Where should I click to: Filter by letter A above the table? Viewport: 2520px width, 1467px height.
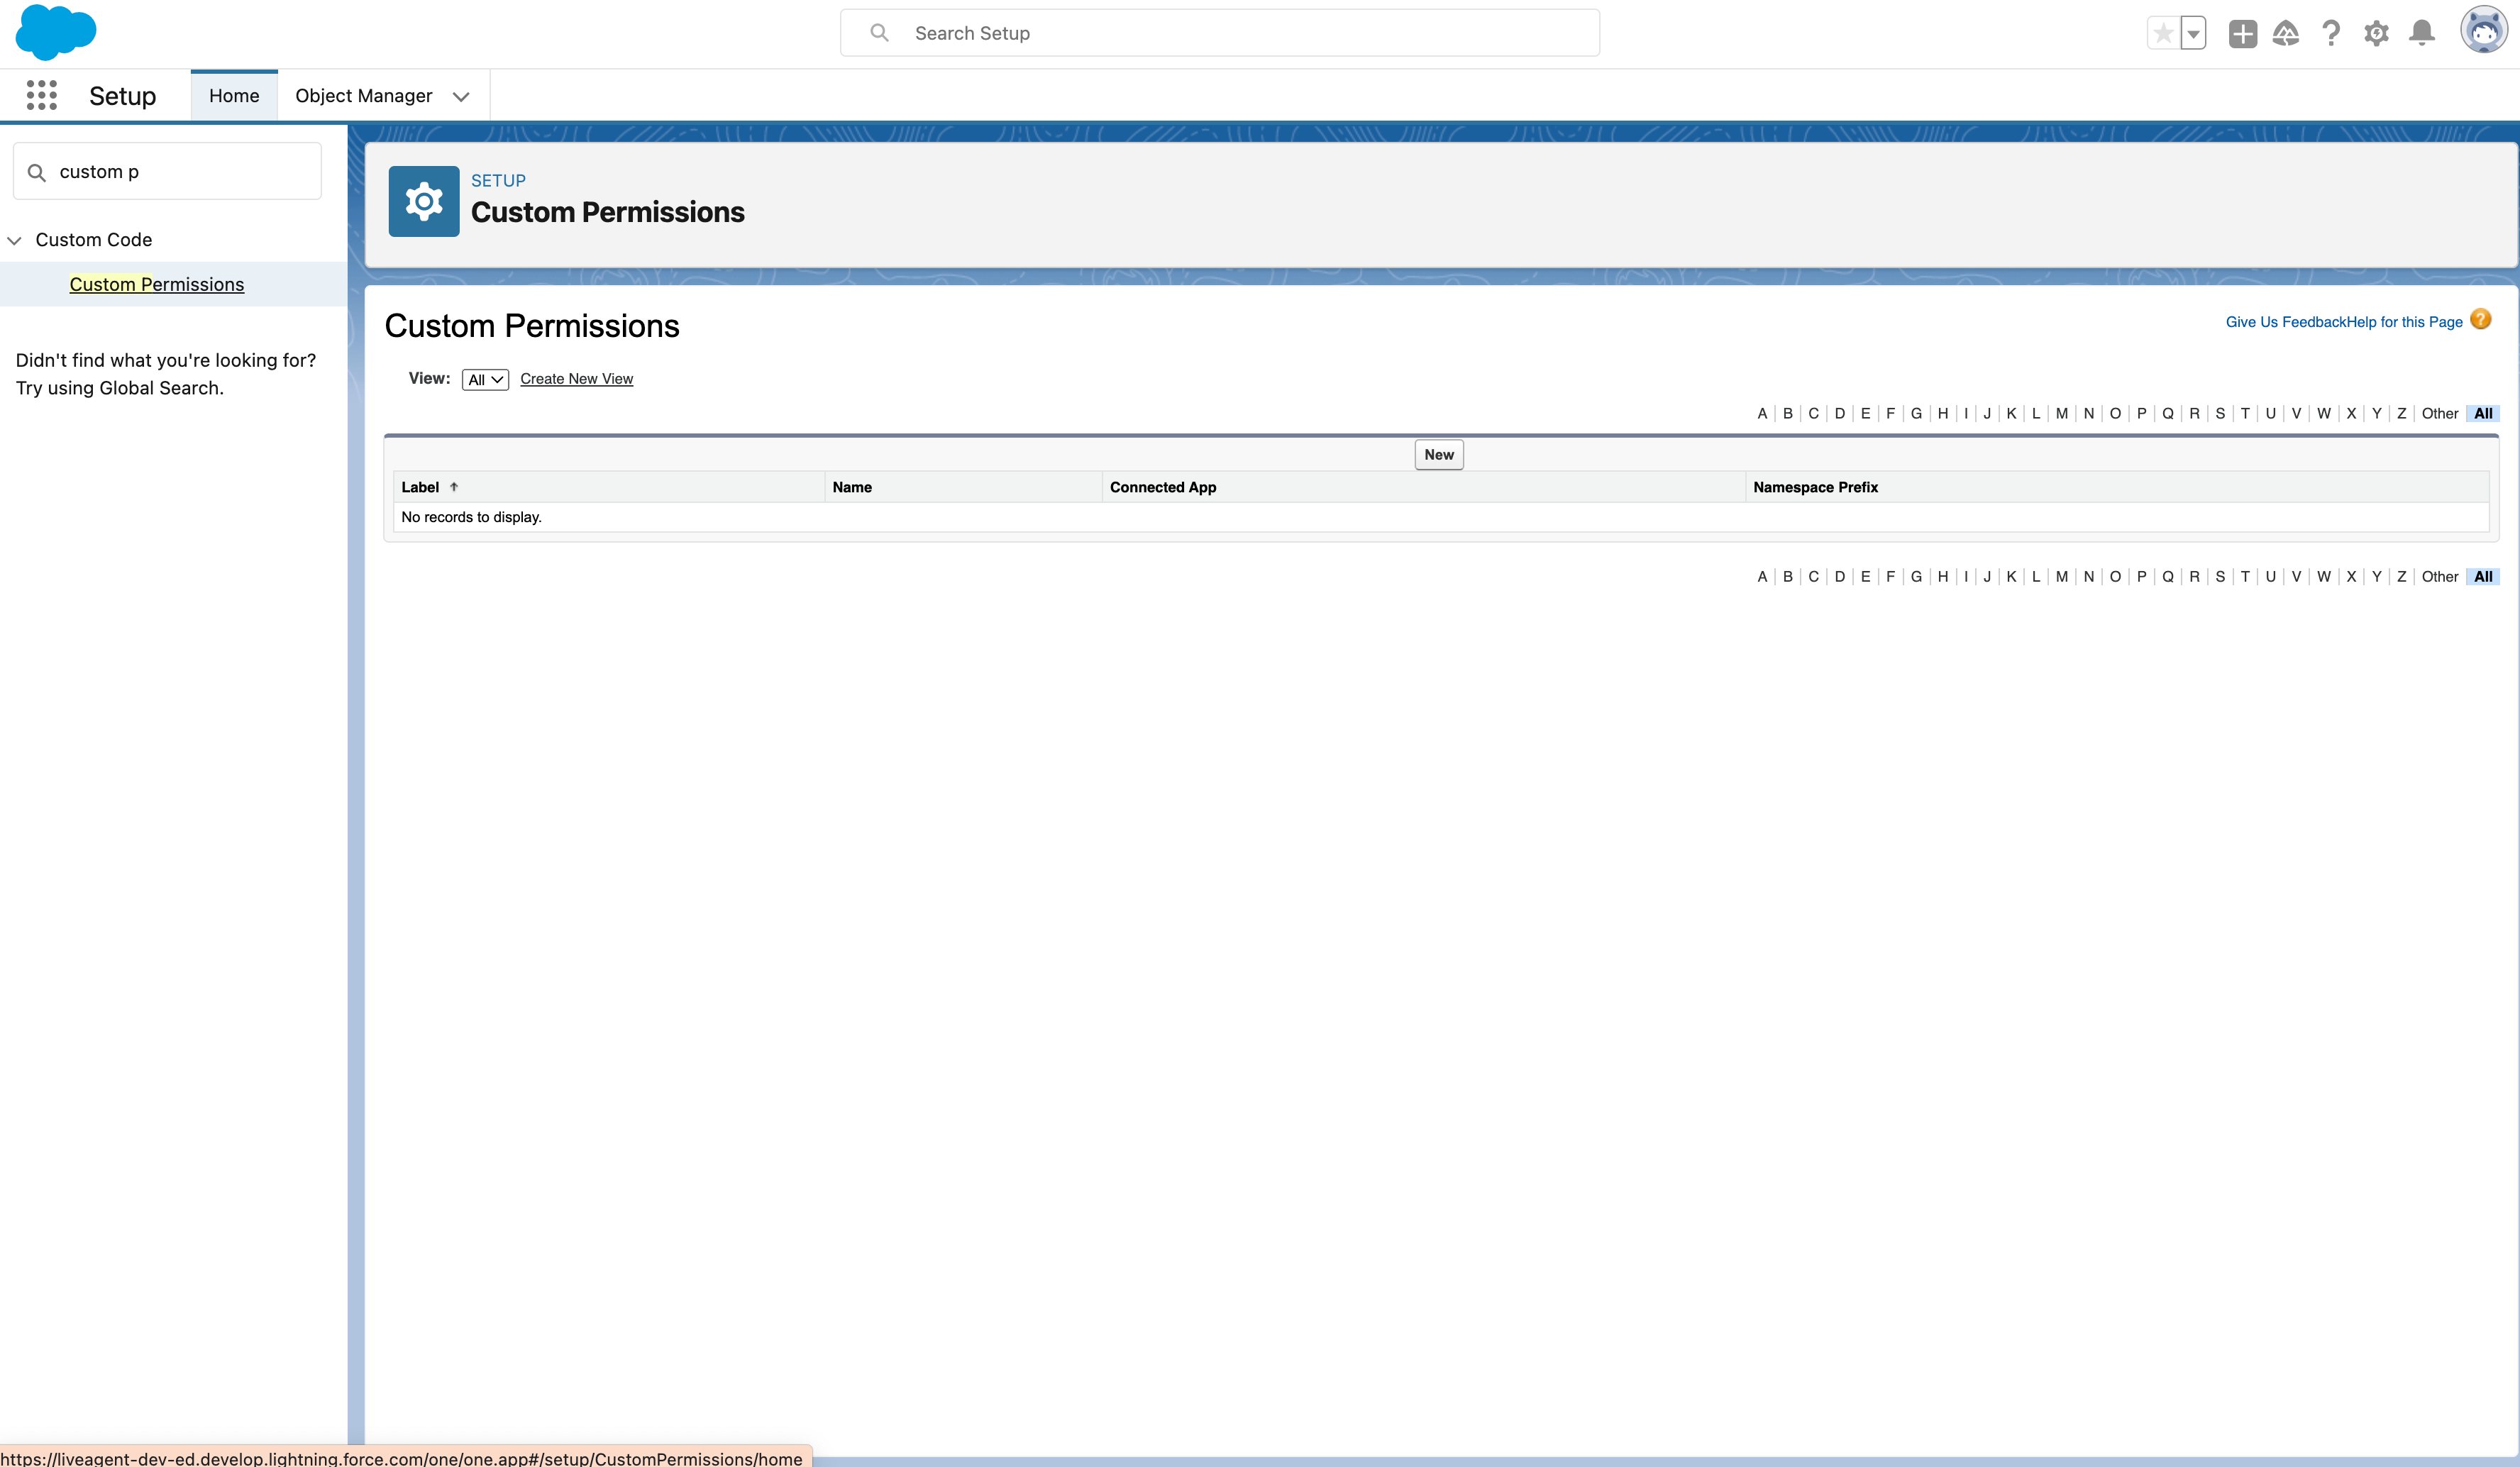click(x=1762, y=413)
